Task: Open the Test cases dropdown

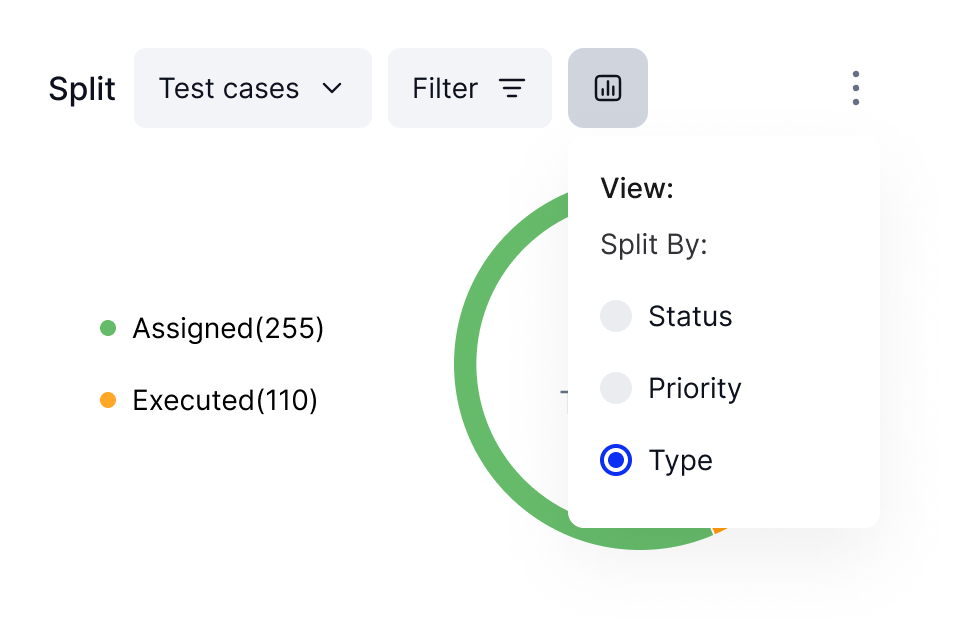Action: coord(253,88)
